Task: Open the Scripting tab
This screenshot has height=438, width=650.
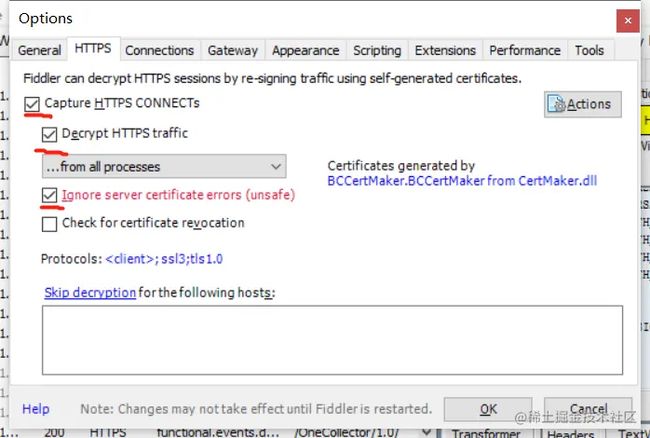Action: tap(377, 51)
